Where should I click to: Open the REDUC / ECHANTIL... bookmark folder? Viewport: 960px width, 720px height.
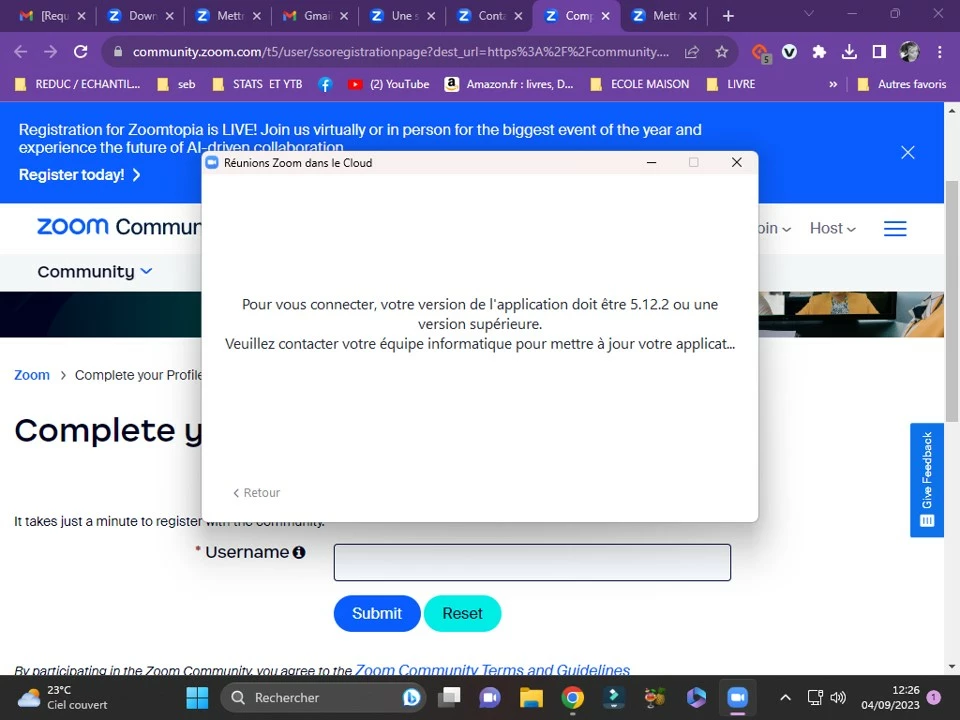click(x=78, y=84)
